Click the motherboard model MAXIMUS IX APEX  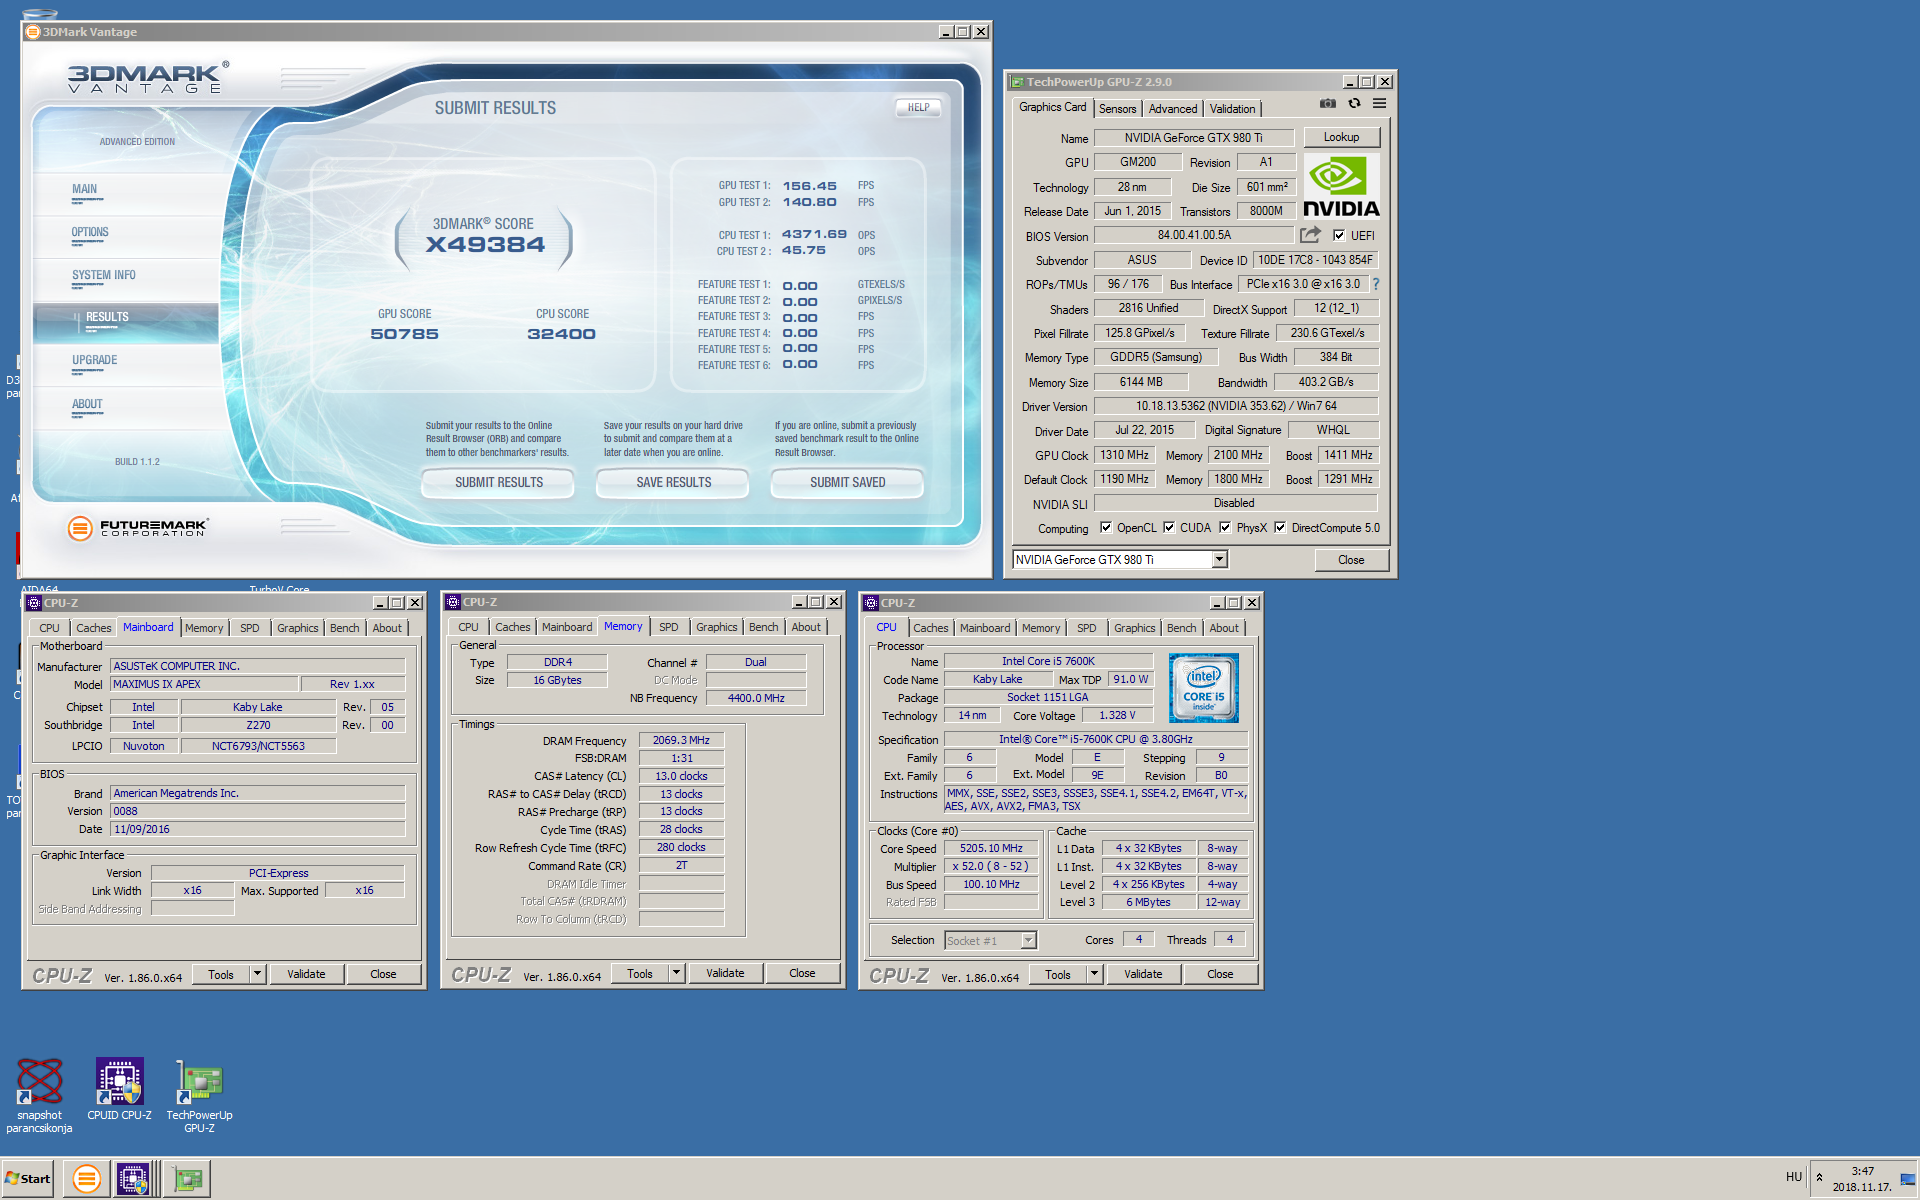click(x=204, y=684)
